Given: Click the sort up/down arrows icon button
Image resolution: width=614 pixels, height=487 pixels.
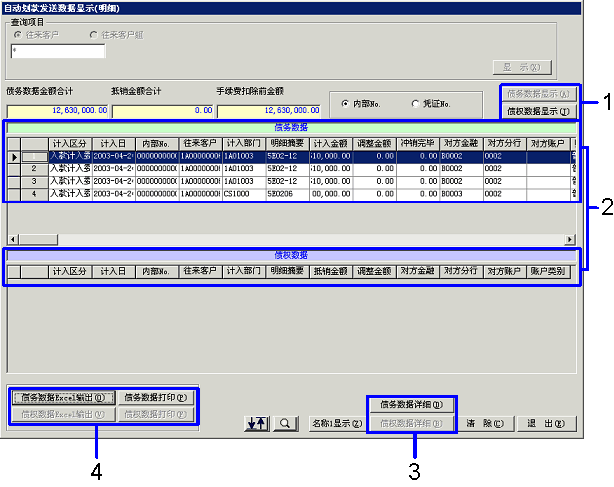Looking at the screenshot, I should click(x=257, y=423).
